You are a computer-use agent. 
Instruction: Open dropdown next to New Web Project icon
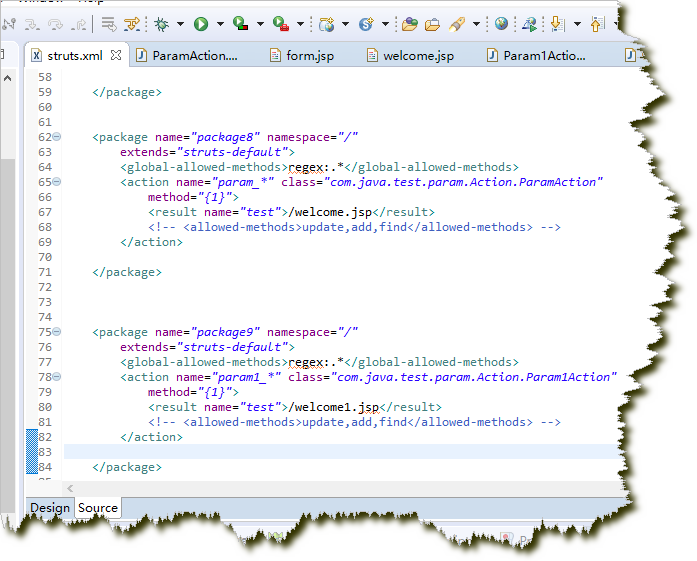pos(345,24)
